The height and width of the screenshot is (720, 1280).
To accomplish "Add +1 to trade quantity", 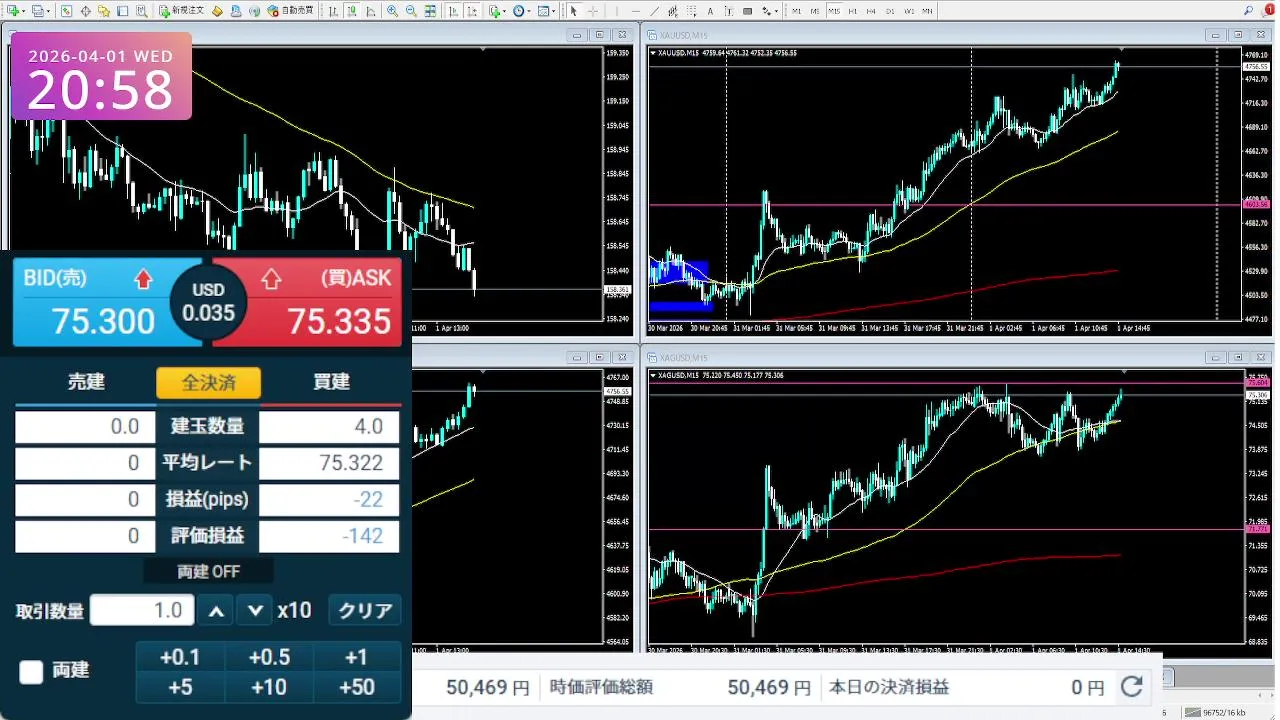I will click(x=357, y=657).
